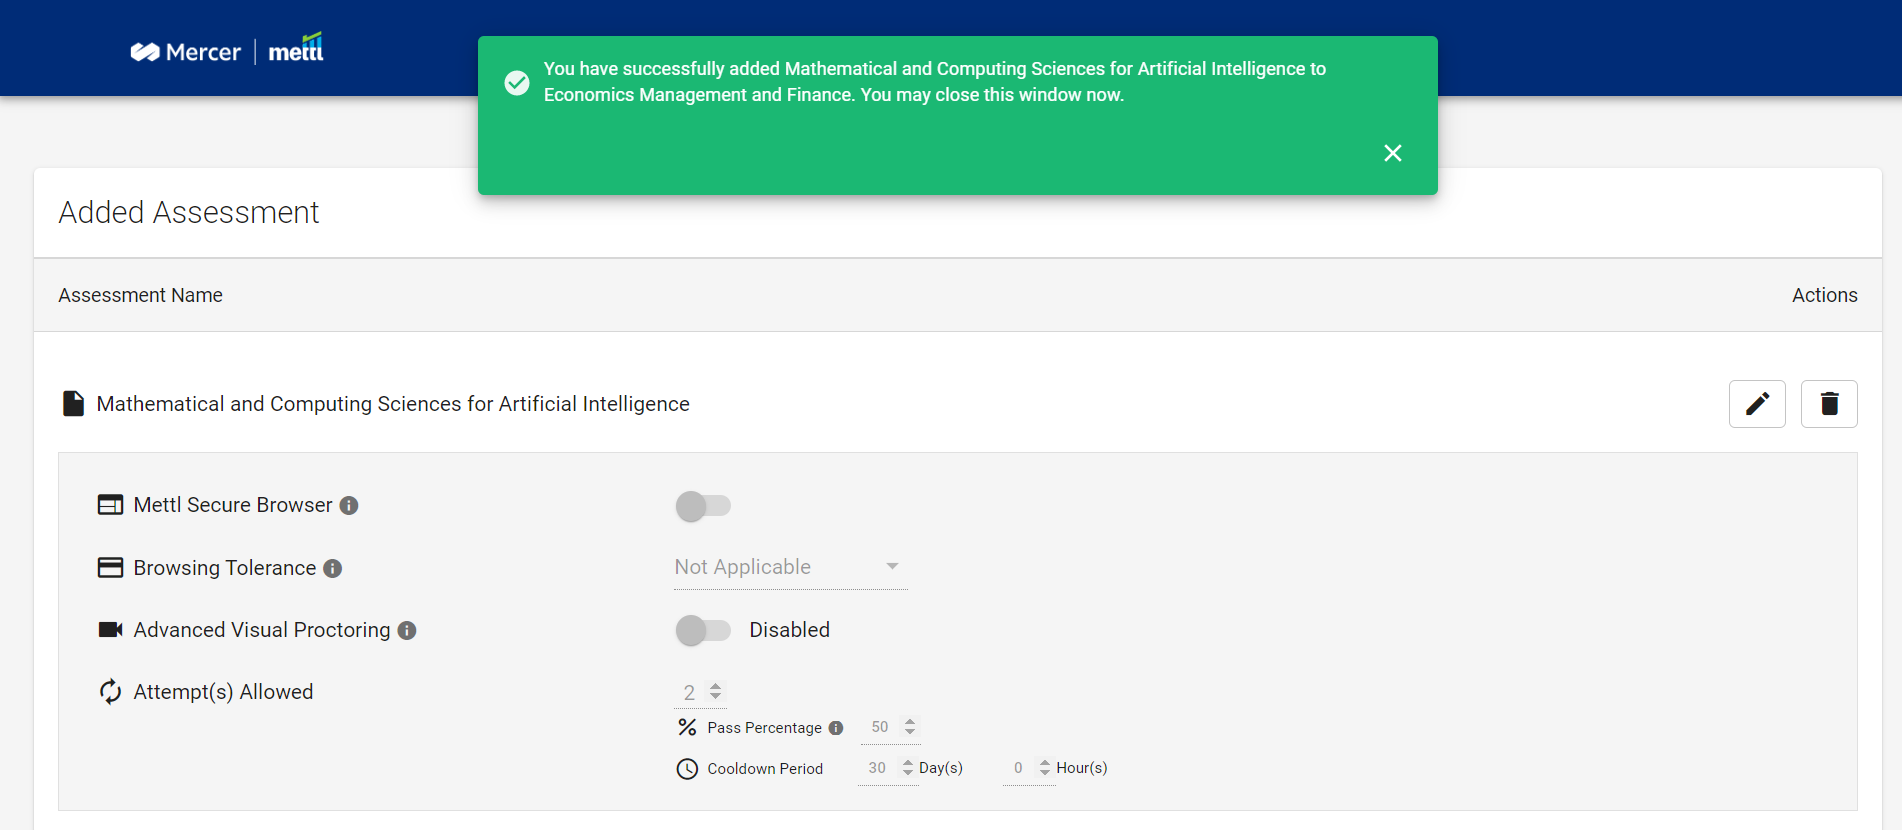Click the Cooldown Period Hour(s) stepper arrows
The height and width of the screenshot is (830, 1902).
1045,768
